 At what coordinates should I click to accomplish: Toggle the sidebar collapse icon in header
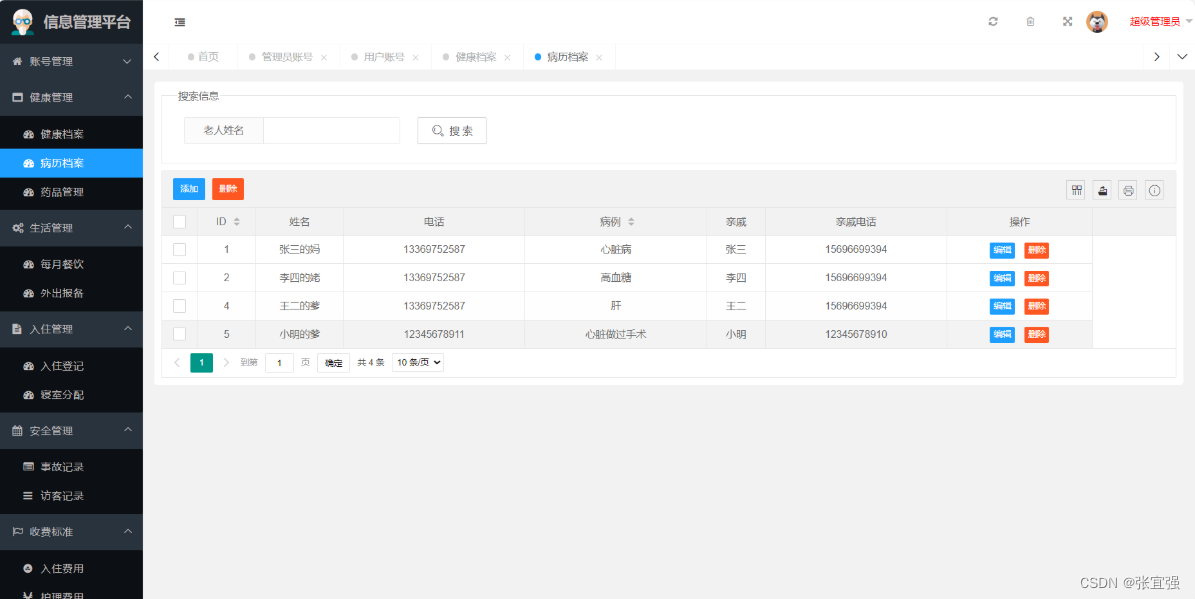tap(180, 22)
